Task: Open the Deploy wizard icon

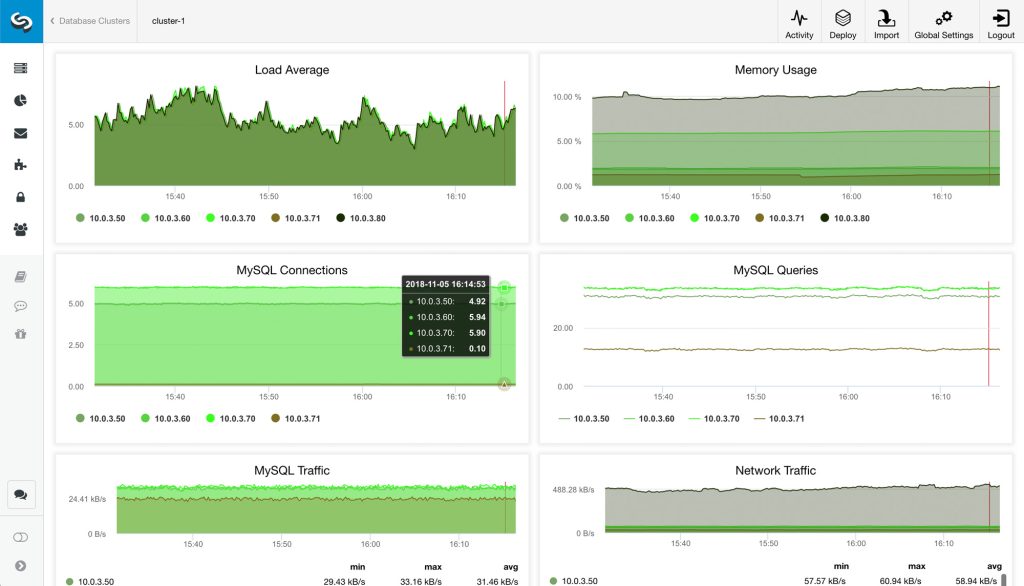Action: (x=842, y=22)
